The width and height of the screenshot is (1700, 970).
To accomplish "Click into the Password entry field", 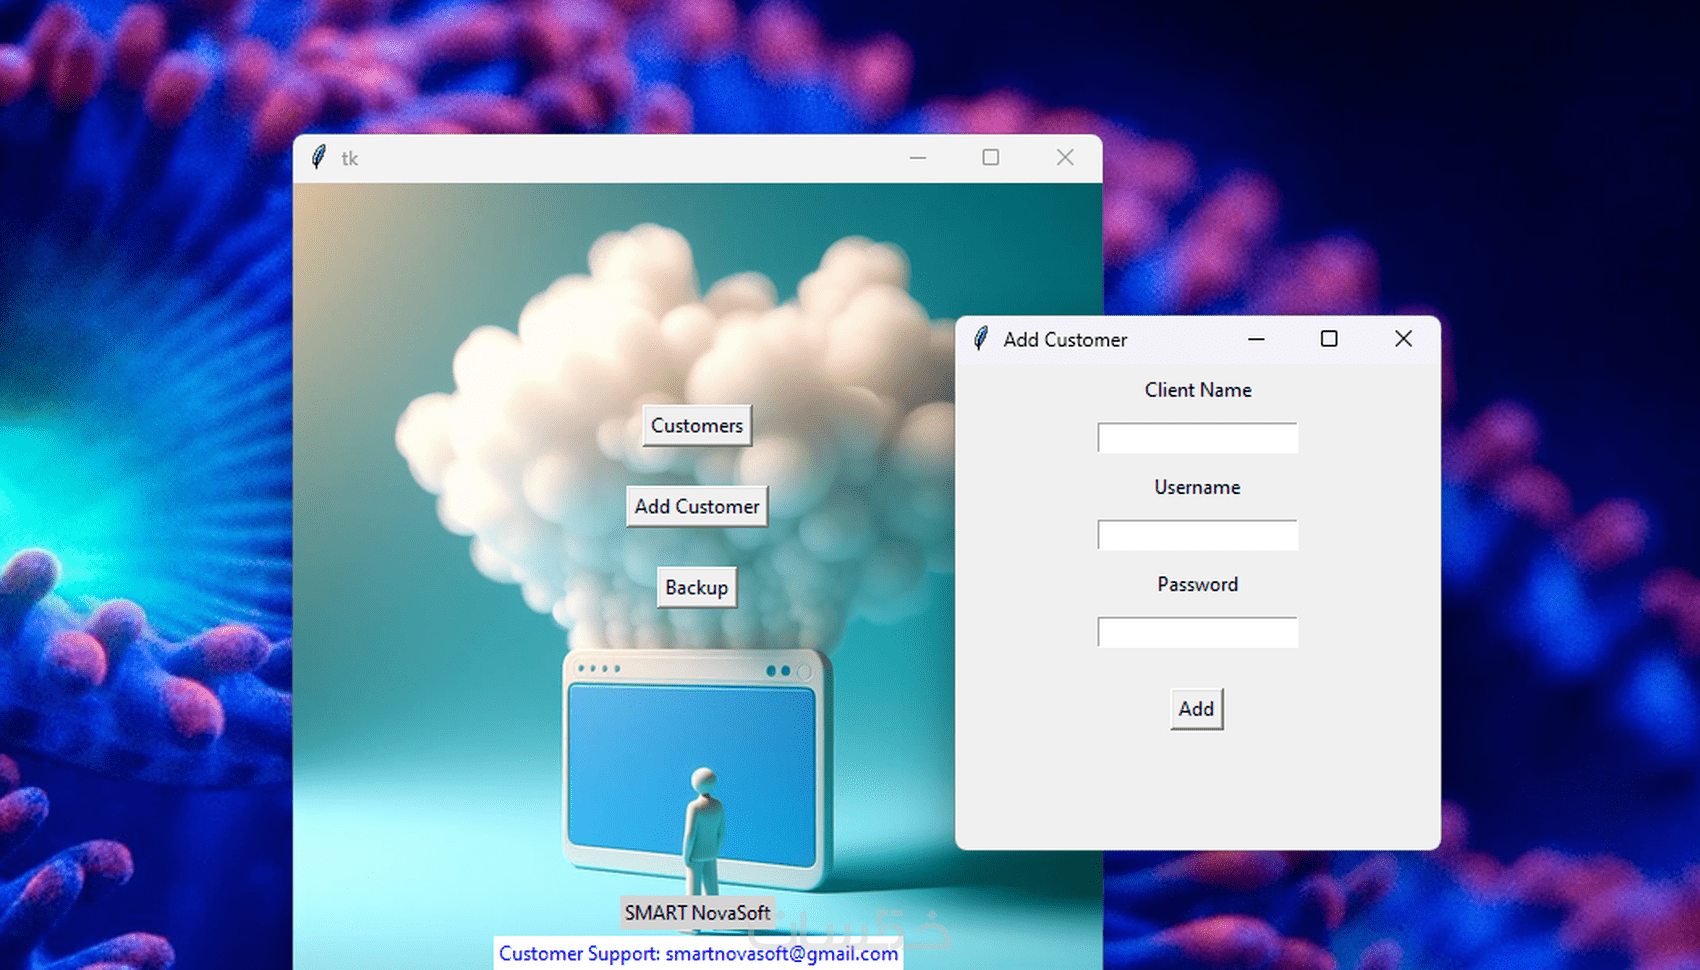I will tap(1197, 632).
